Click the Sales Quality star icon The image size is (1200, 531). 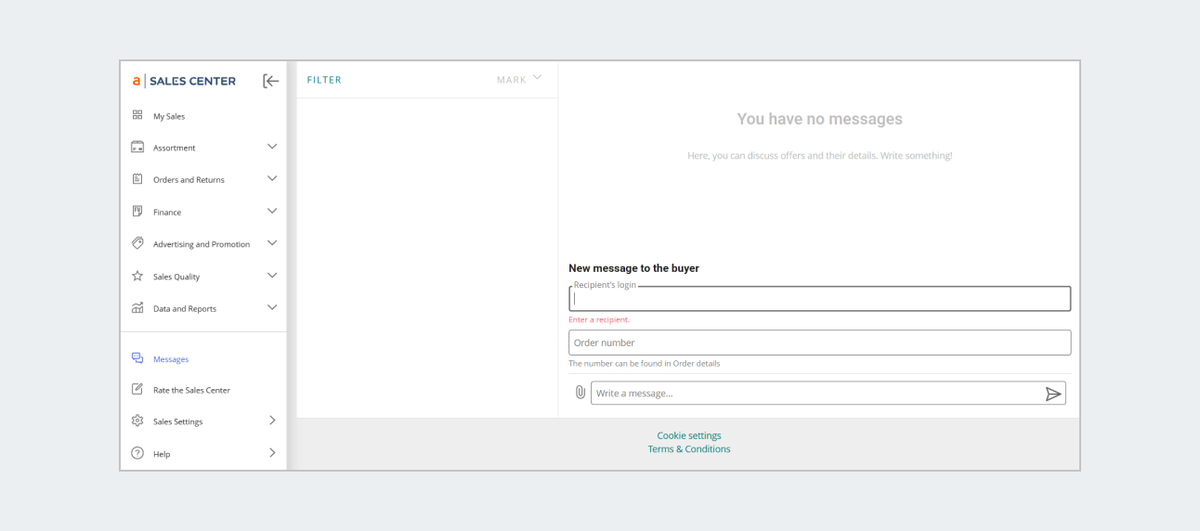coord(138,276)
